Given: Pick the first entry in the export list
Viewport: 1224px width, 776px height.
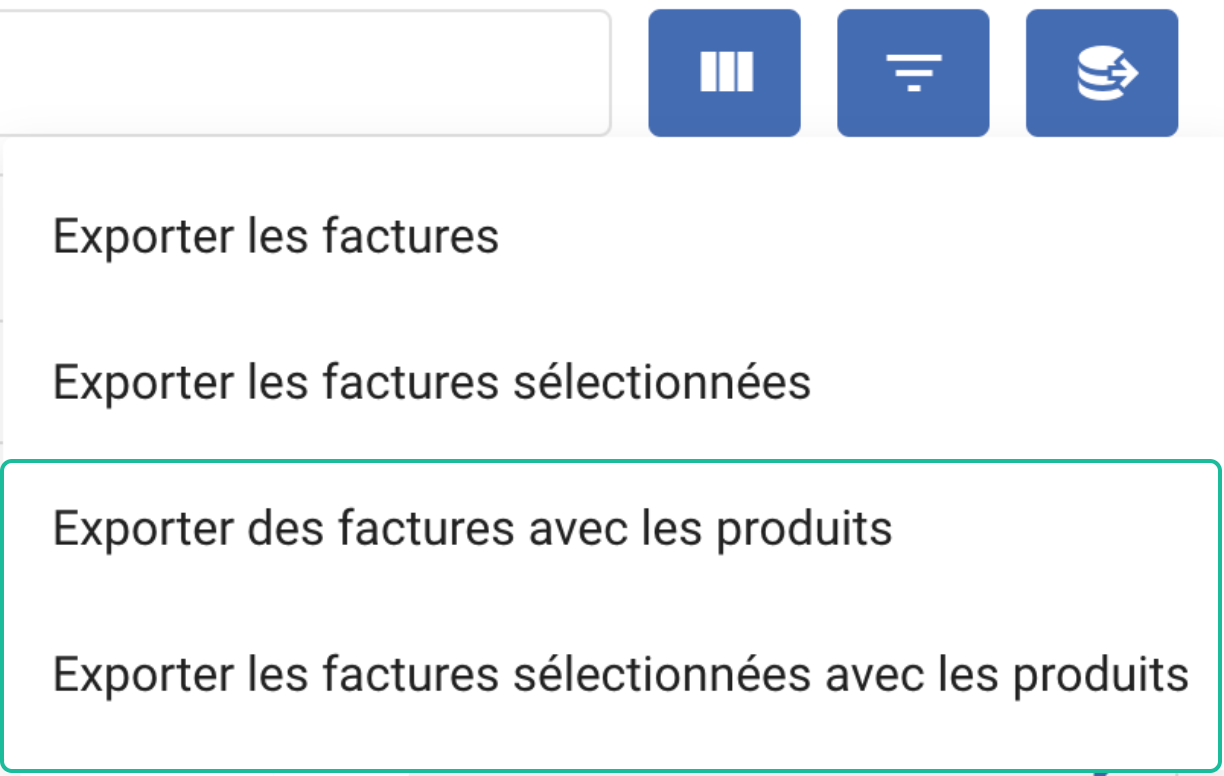Looking at the screenshot, I should [x=276, y=238].
